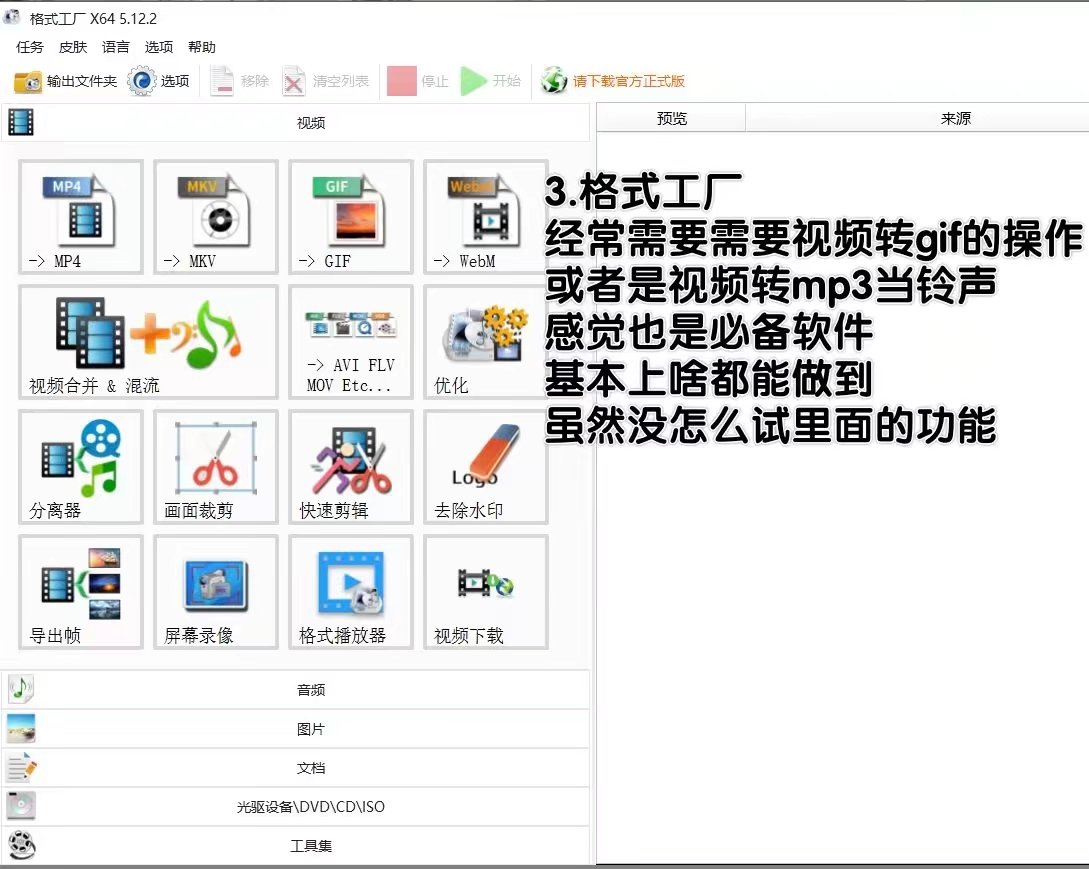Screen dimensions: 1089x869
Task: Click the Format Factory title bar icon
Action: (12, 17)
